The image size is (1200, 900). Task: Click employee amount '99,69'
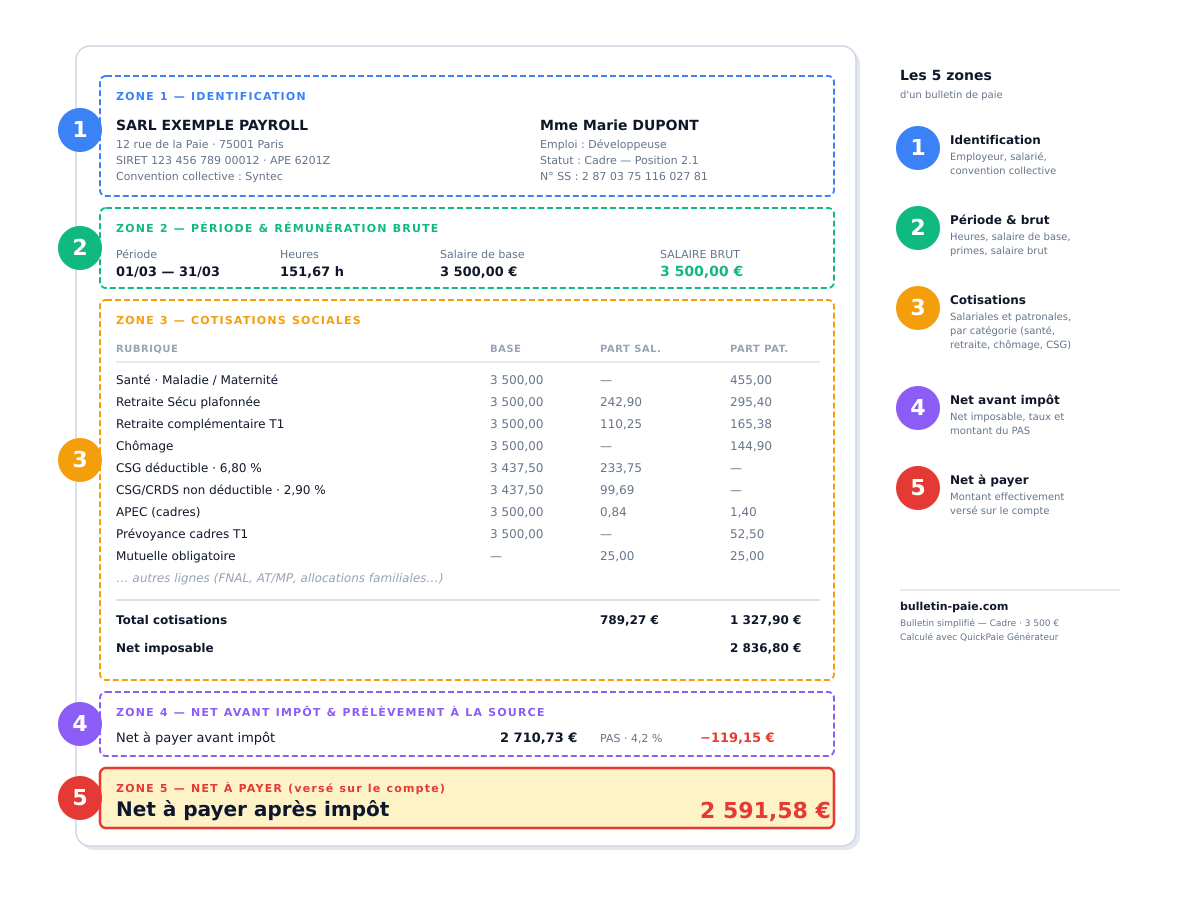pos(617,490)
